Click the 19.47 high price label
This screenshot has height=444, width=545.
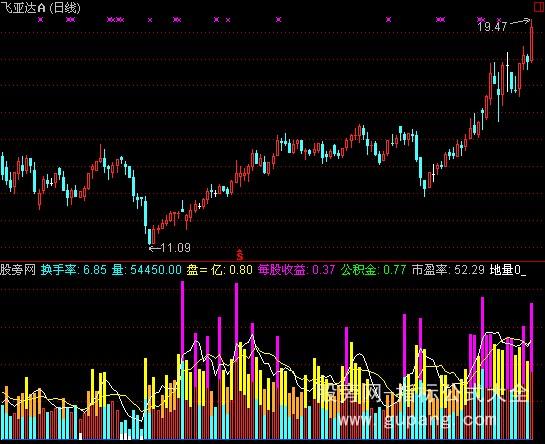(x=492, y=27)
